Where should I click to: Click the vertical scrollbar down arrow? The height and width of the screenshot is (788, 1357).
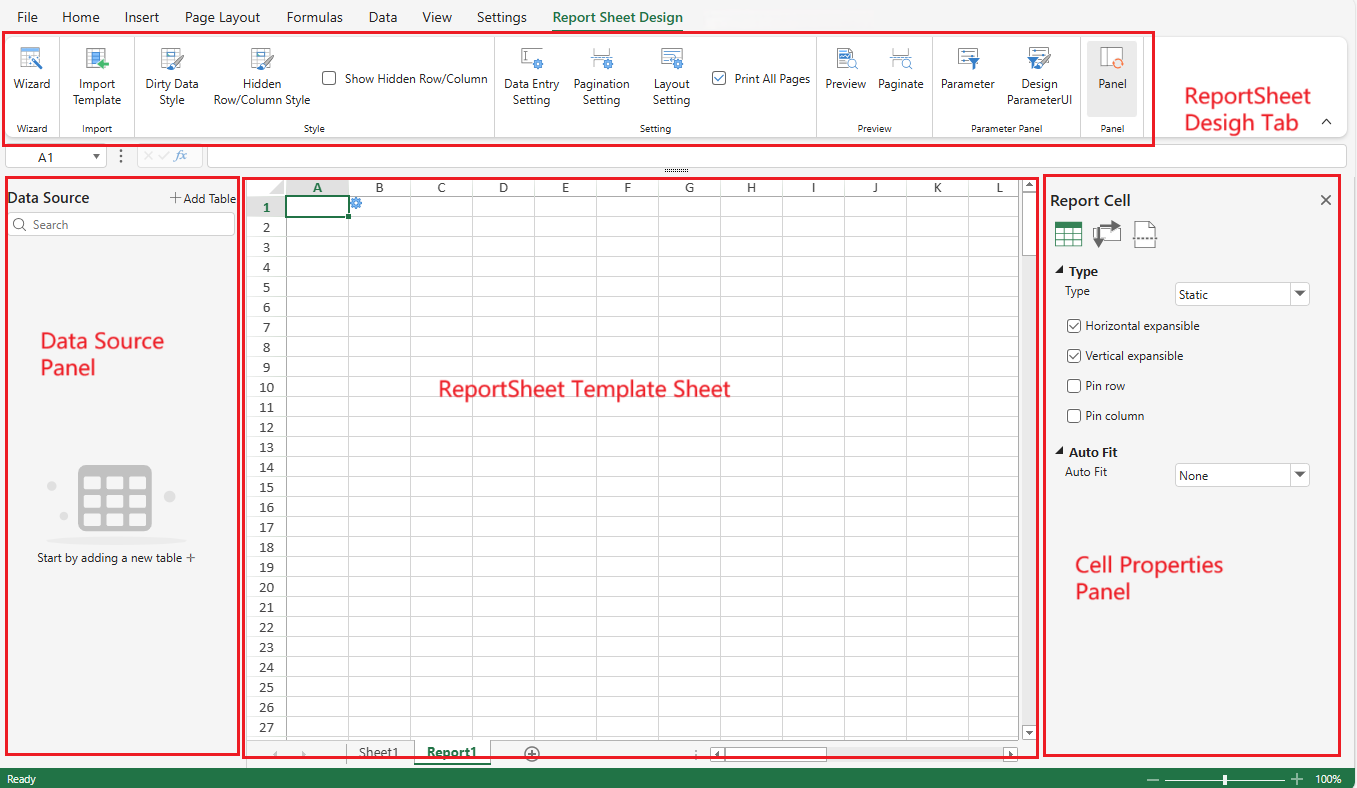pyautogui.click(x=1028, y=733)
